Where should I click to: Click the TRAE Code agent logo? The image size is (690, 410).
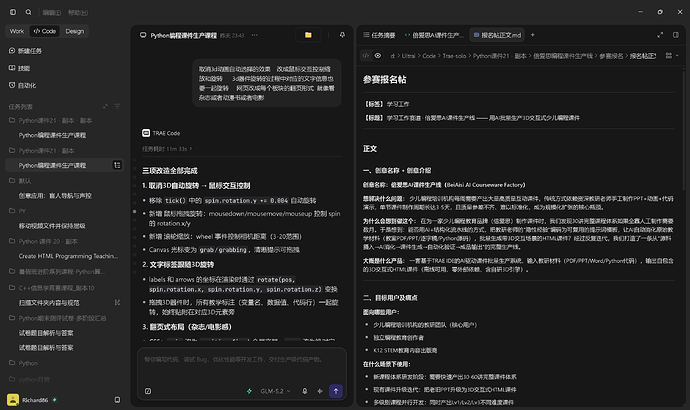146,133
